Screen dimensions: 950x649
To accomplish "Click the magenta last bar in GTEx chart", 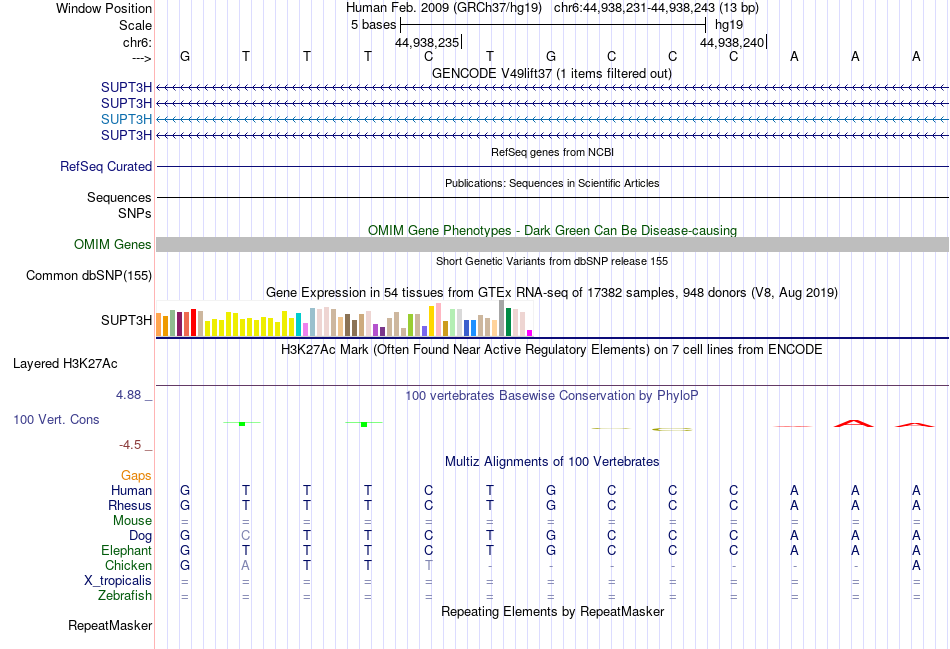I will pos(530,333).
